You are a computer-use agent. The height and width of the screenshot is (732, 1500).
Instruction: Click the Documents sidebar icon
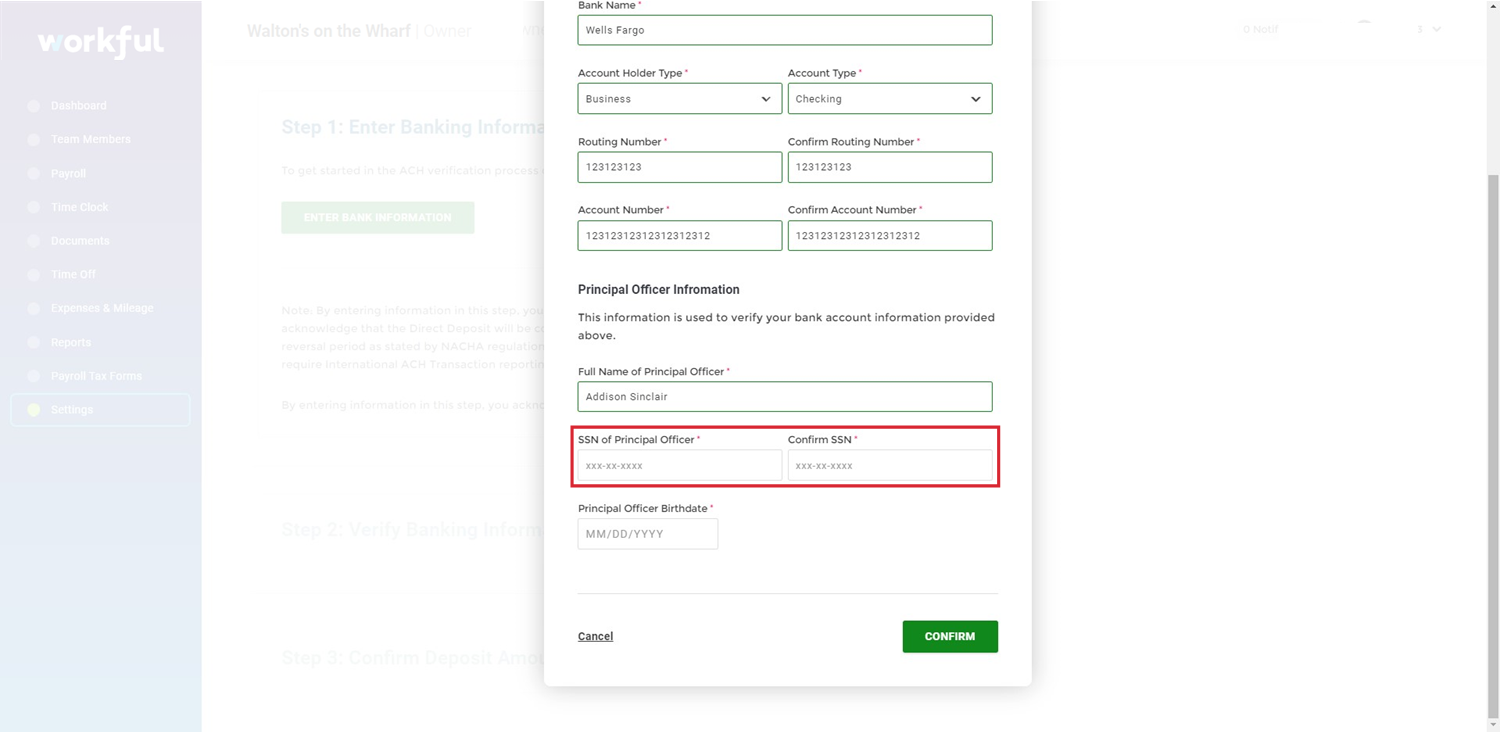(x=34, y=241)
